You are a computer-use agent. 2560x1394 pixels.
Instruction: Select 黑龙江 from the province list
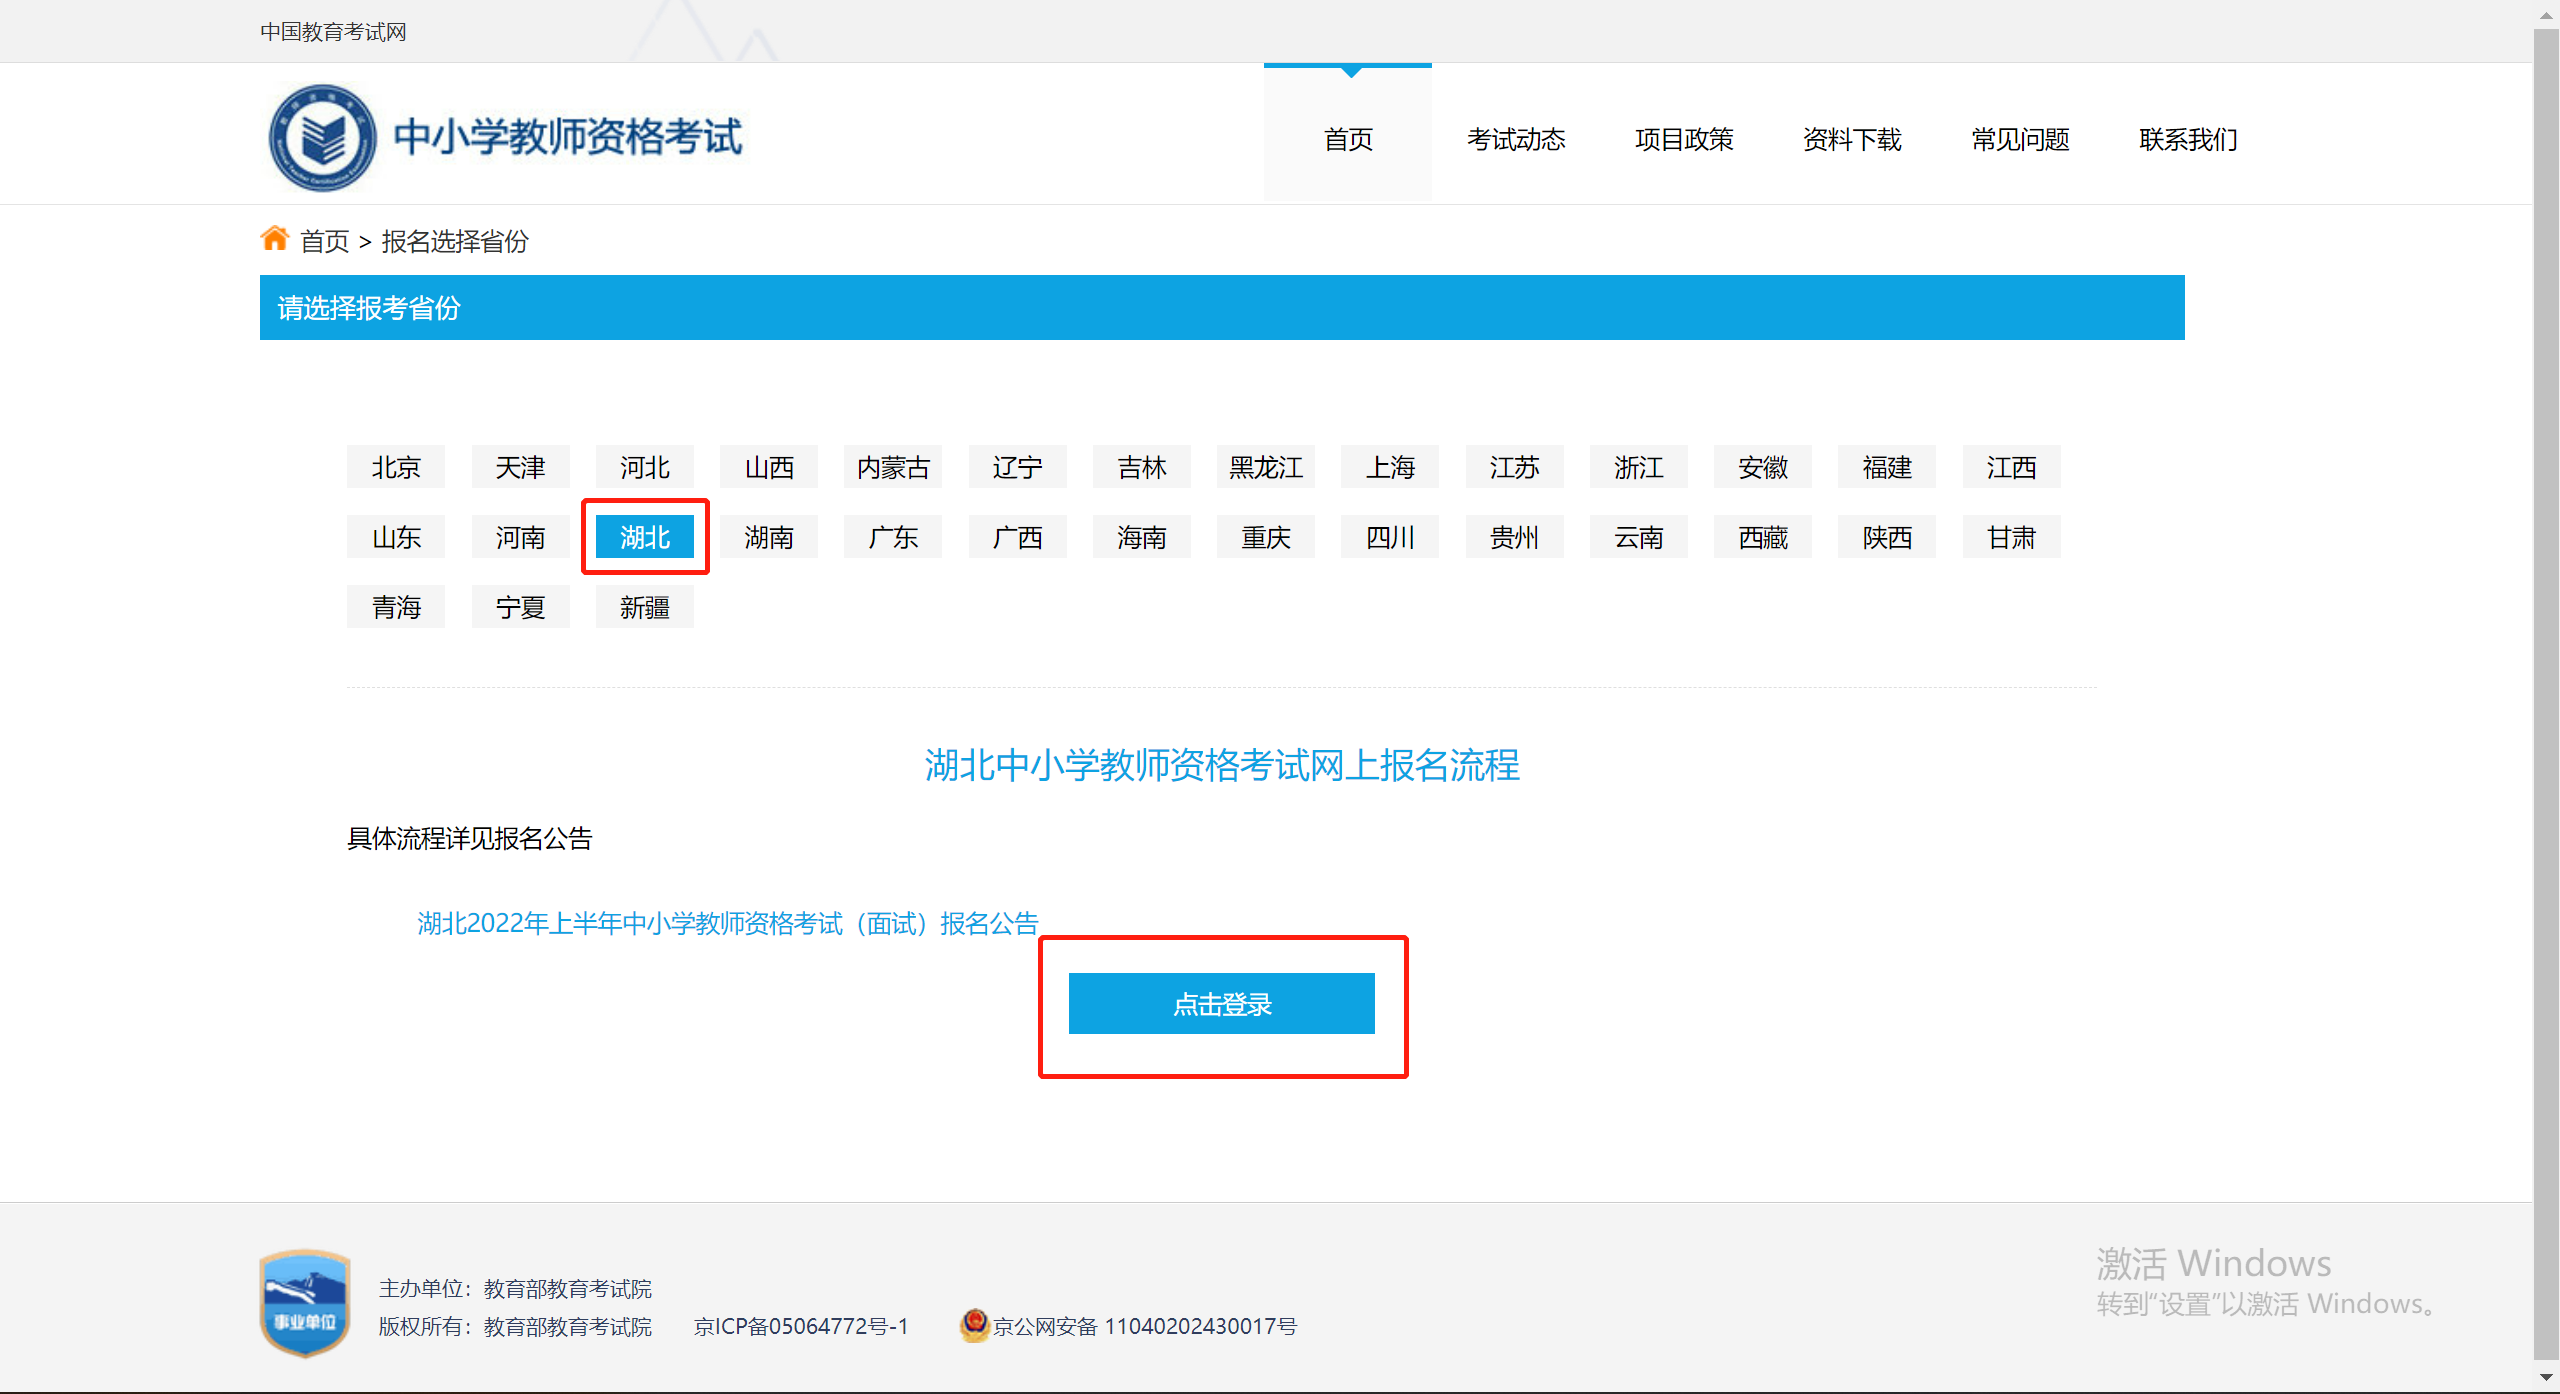click(1266, 467)
